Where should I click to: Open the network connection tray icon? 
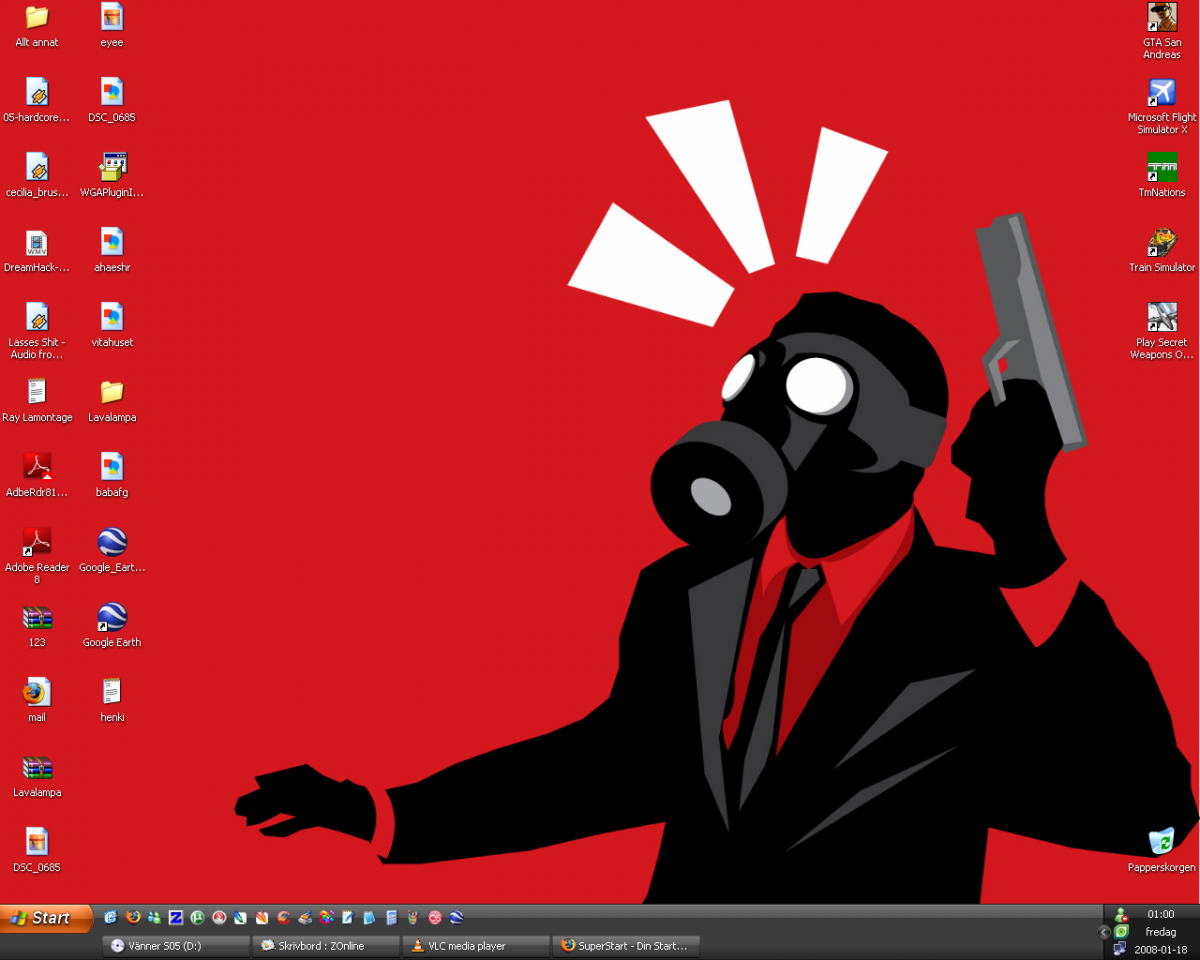pos(1121,948)
